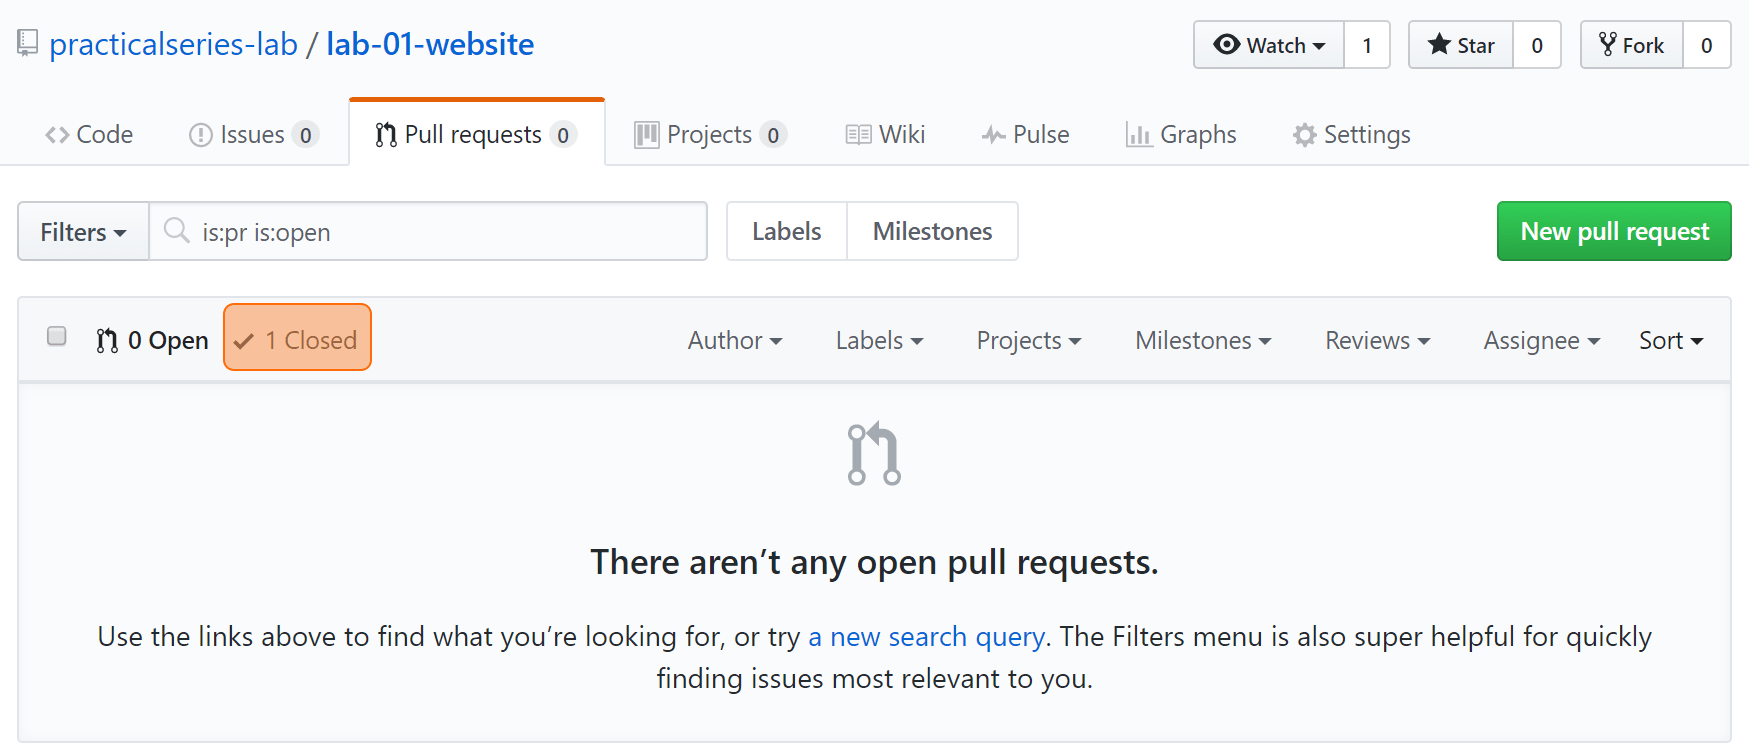Click the New pull request button
1749x745 pixels.
click(x=1614, y=231)
